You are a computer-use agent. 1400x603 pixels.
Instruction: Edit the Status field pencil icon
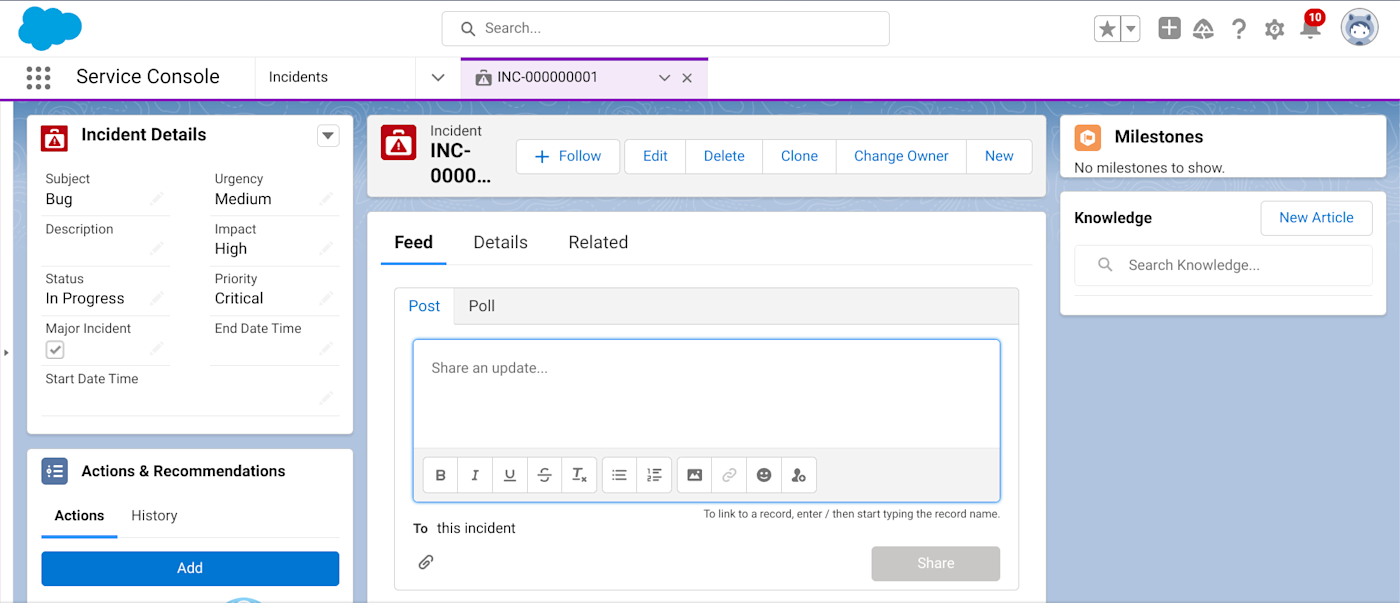pos(157,298)
